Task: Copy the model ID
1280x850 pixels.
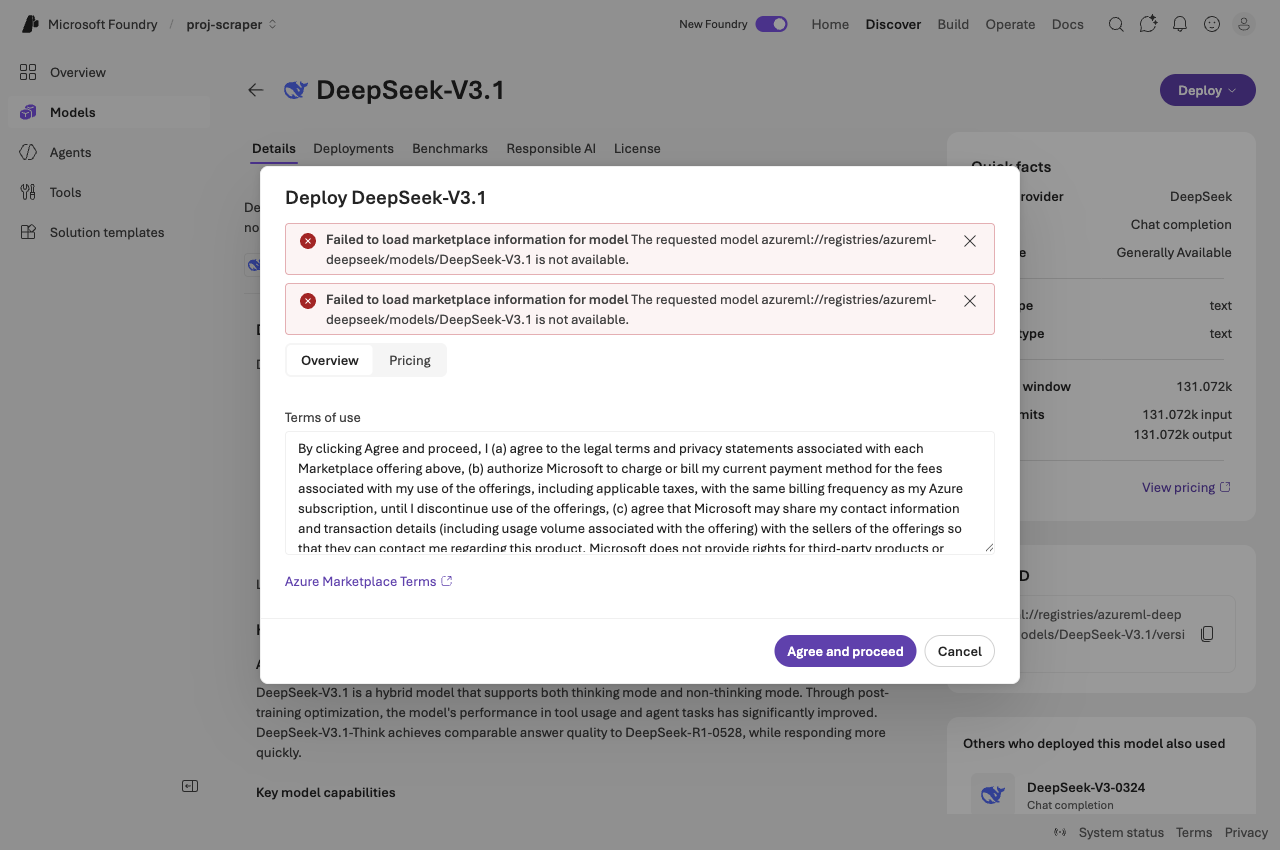Action: point(1207,634)
